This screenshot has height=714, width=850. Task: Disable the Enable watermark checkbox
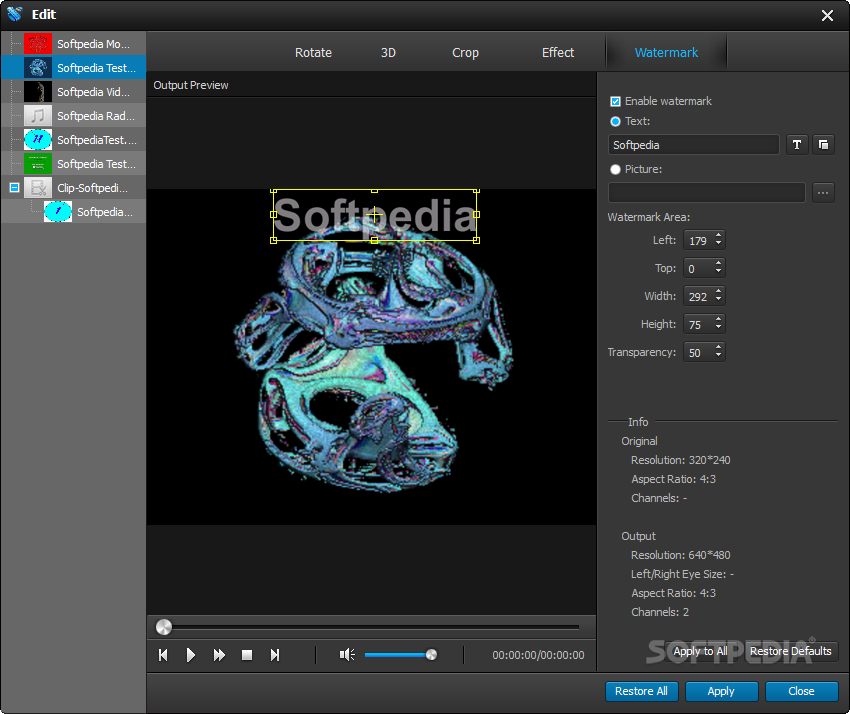point(615,101)
